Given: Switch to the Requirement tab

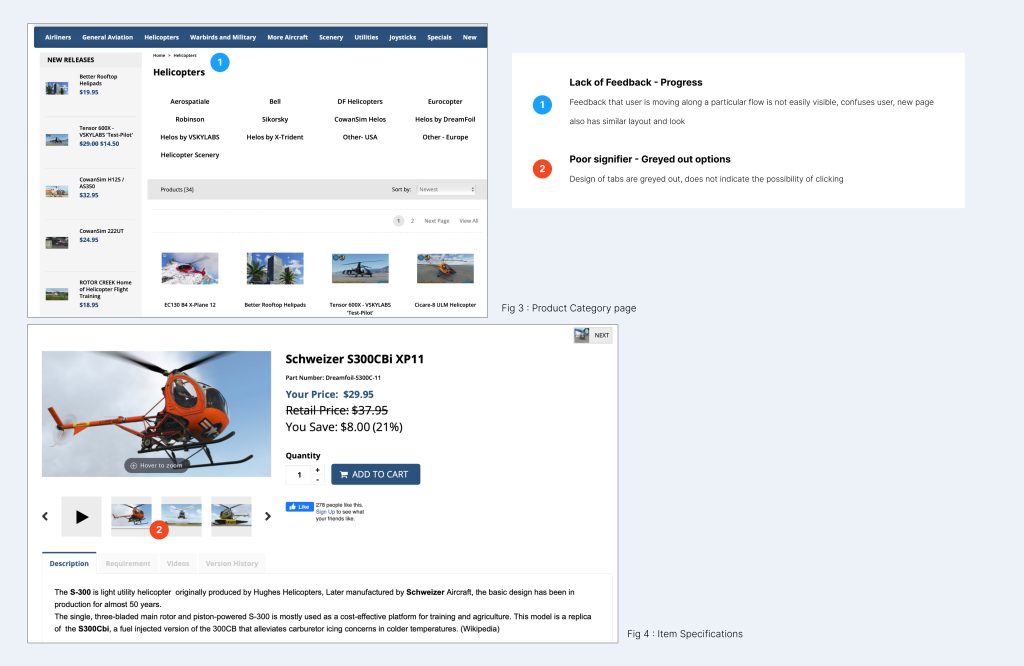Looking at the screenshot, I should (x=128, y=563).
